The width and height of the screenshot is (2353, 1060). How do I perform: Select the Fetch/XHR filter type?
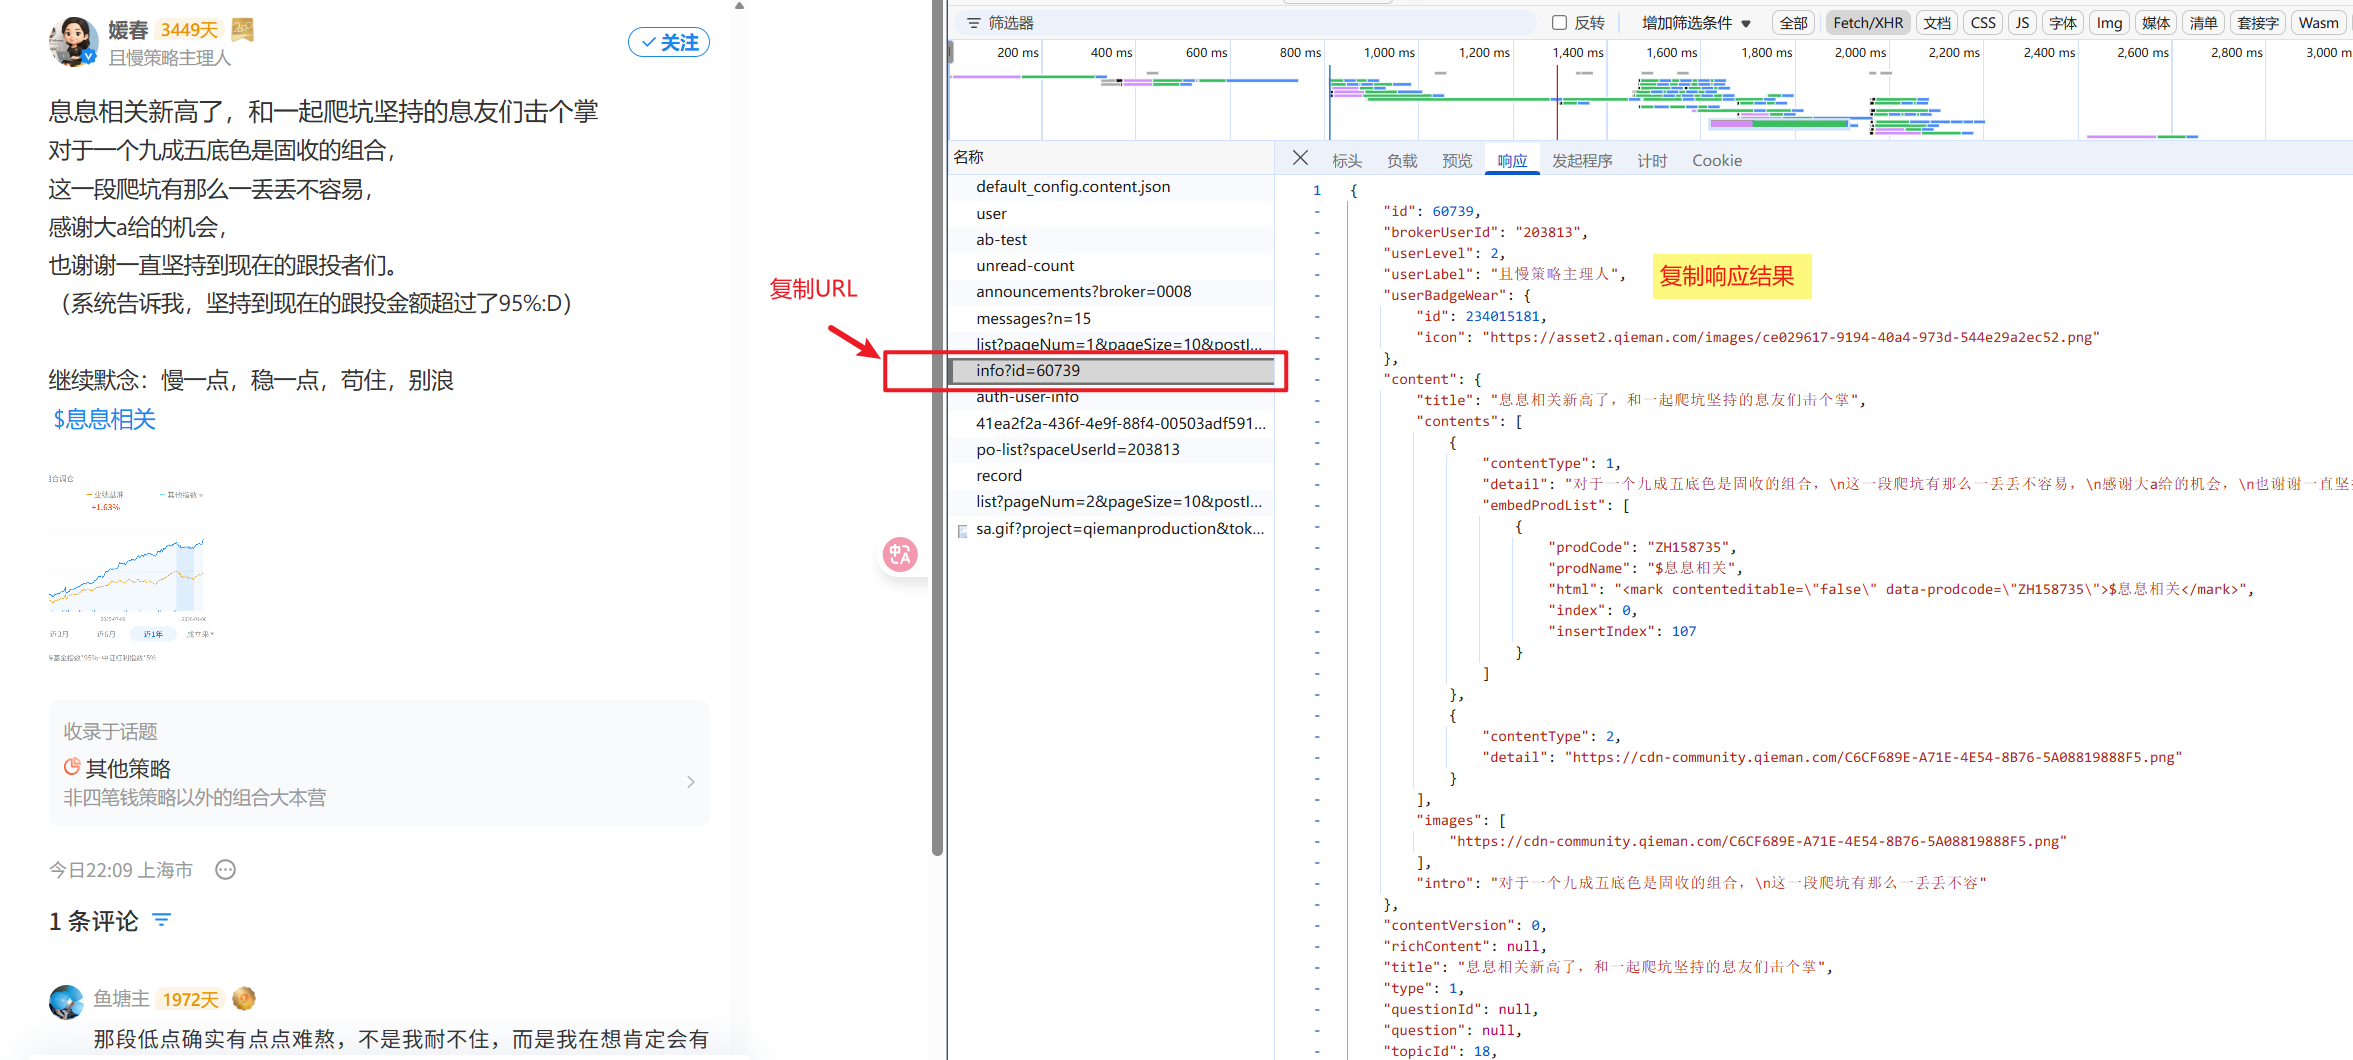tap(1867, 23)
